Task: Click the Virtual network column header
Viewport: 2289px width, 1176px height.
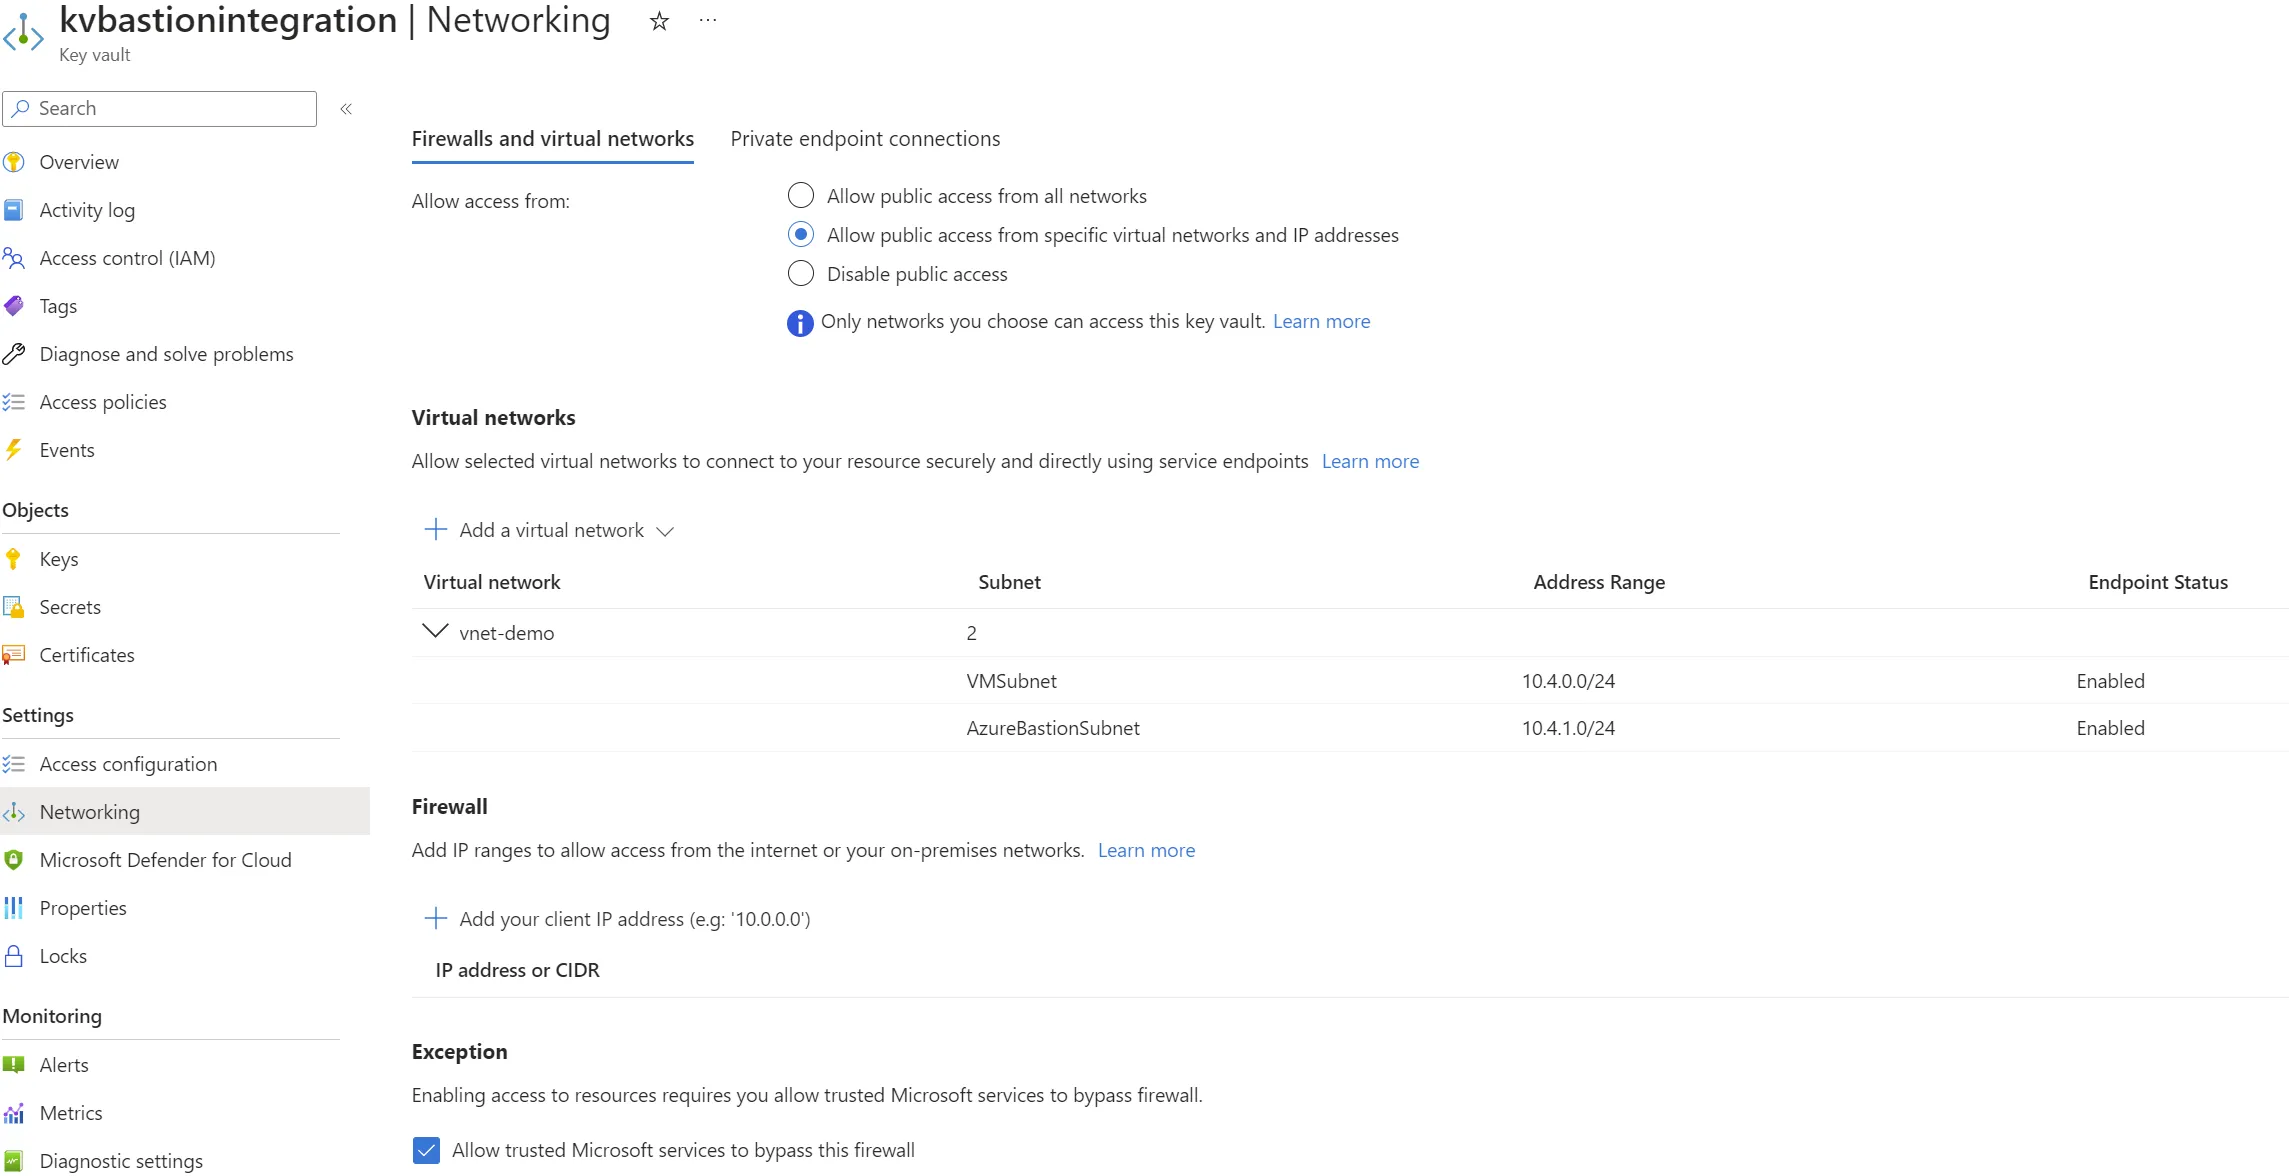Action: click(x=492, y=582)
